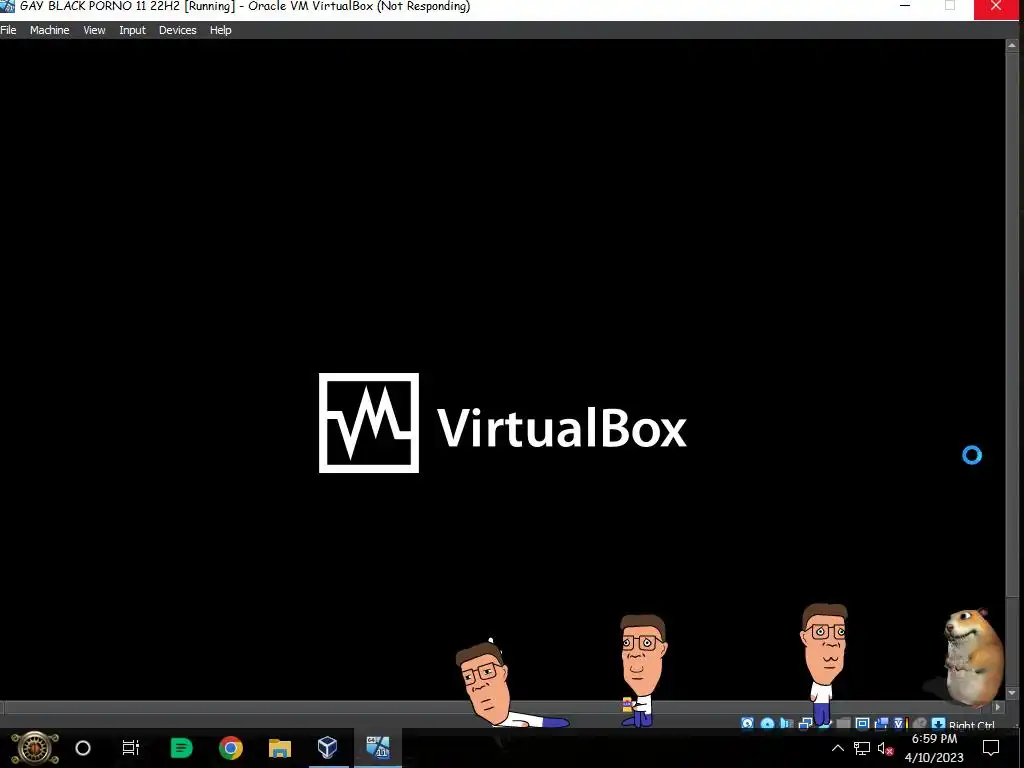Close the VirtualBox VM window
Viewport: 1024px width, 768px height.
pyautogui.click(x=996, y=7)
